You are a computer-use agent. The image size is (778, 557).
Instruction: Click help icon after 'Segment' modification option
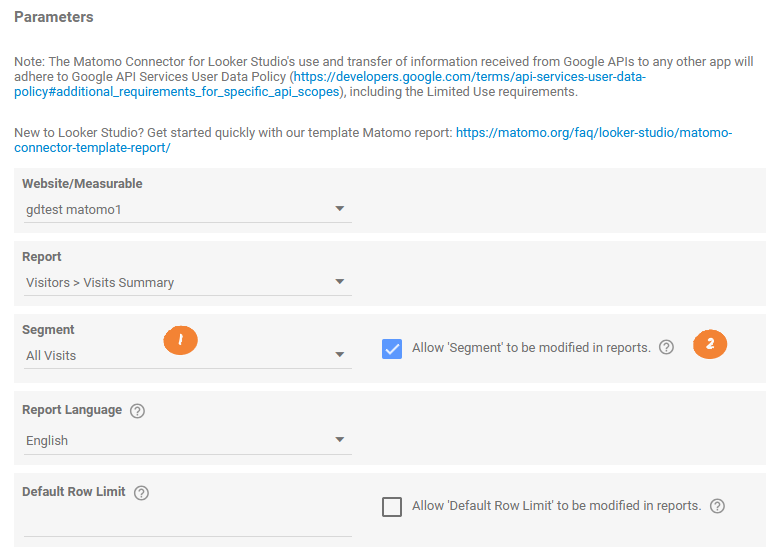coord(667,348)
